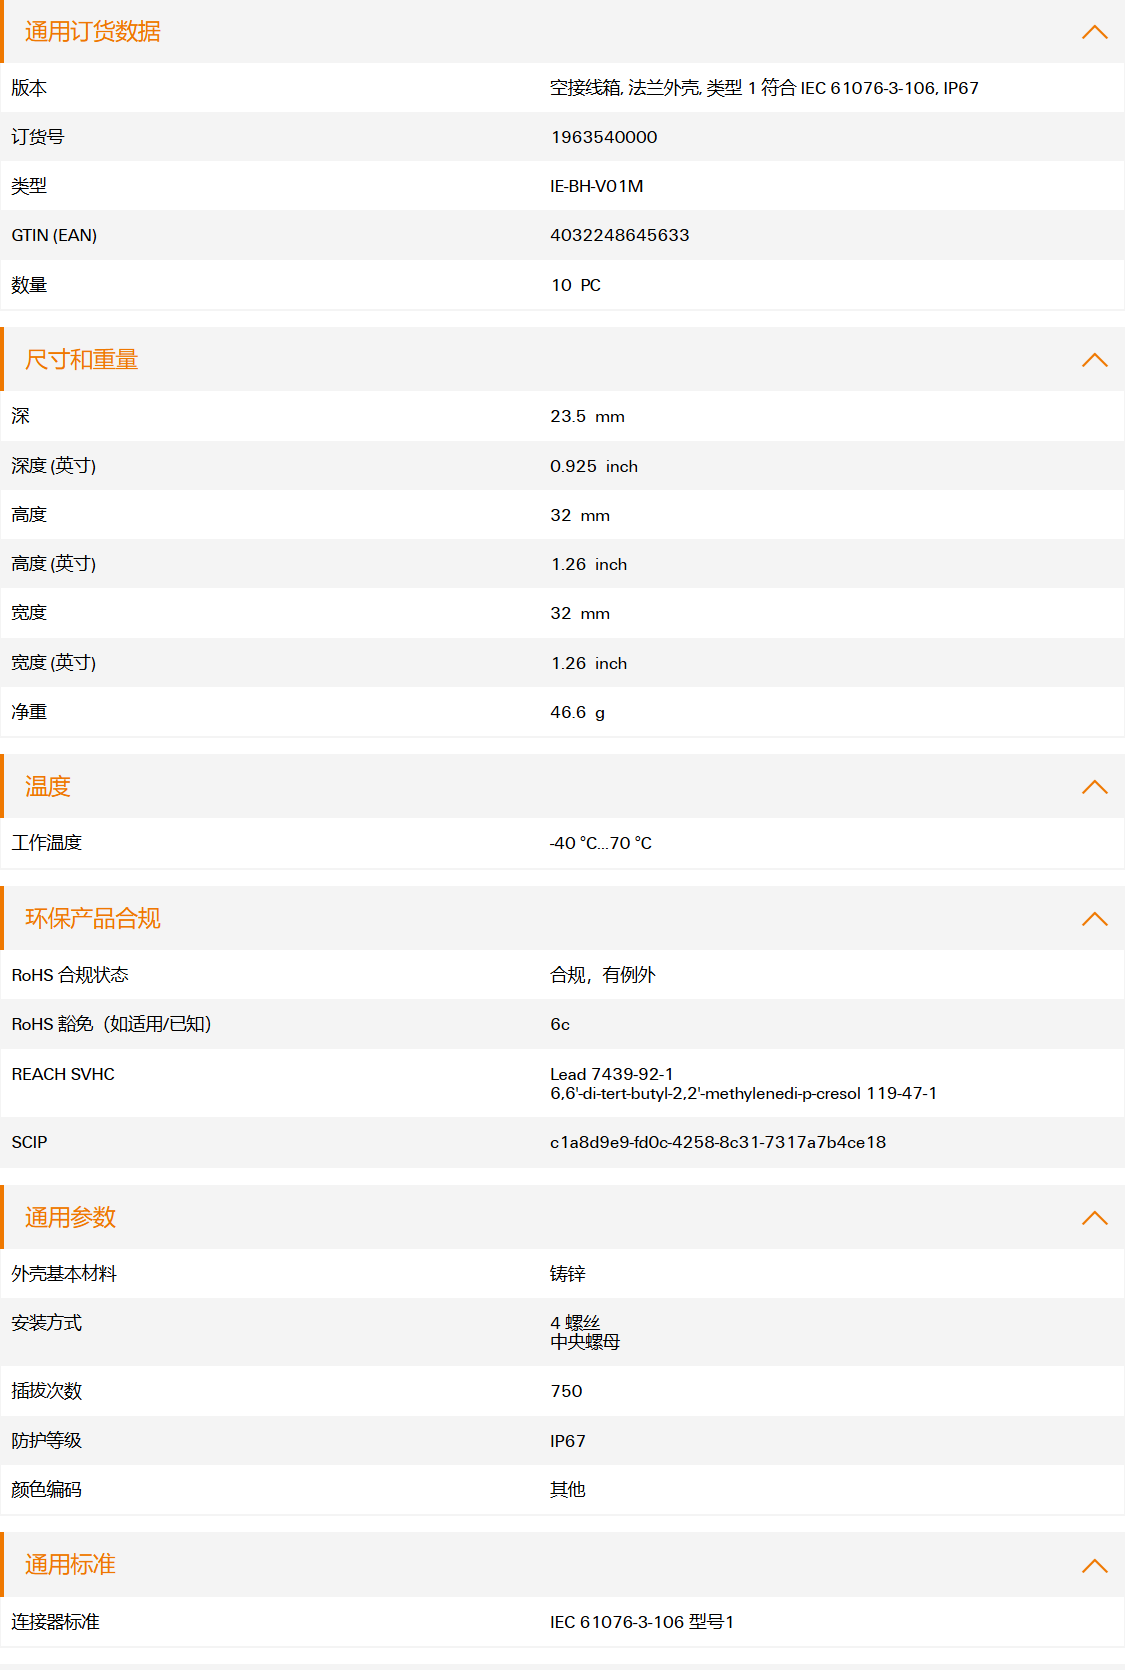1125x1670 pixels.
Task: Click the connector standard IEC 61076-3-106 型号1
Action: (x=642, y=1622)
